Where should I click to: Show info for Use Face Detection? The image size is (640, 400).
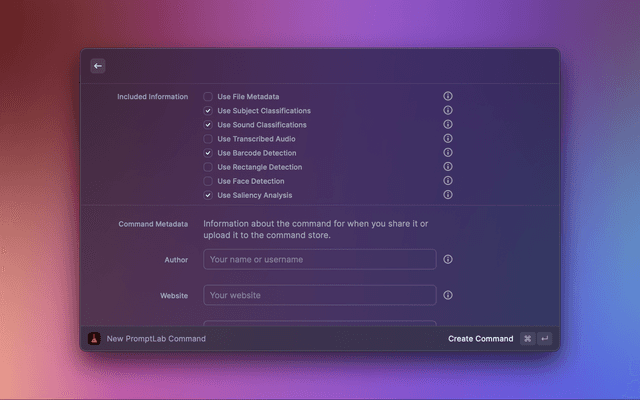[x=448, y=181]
